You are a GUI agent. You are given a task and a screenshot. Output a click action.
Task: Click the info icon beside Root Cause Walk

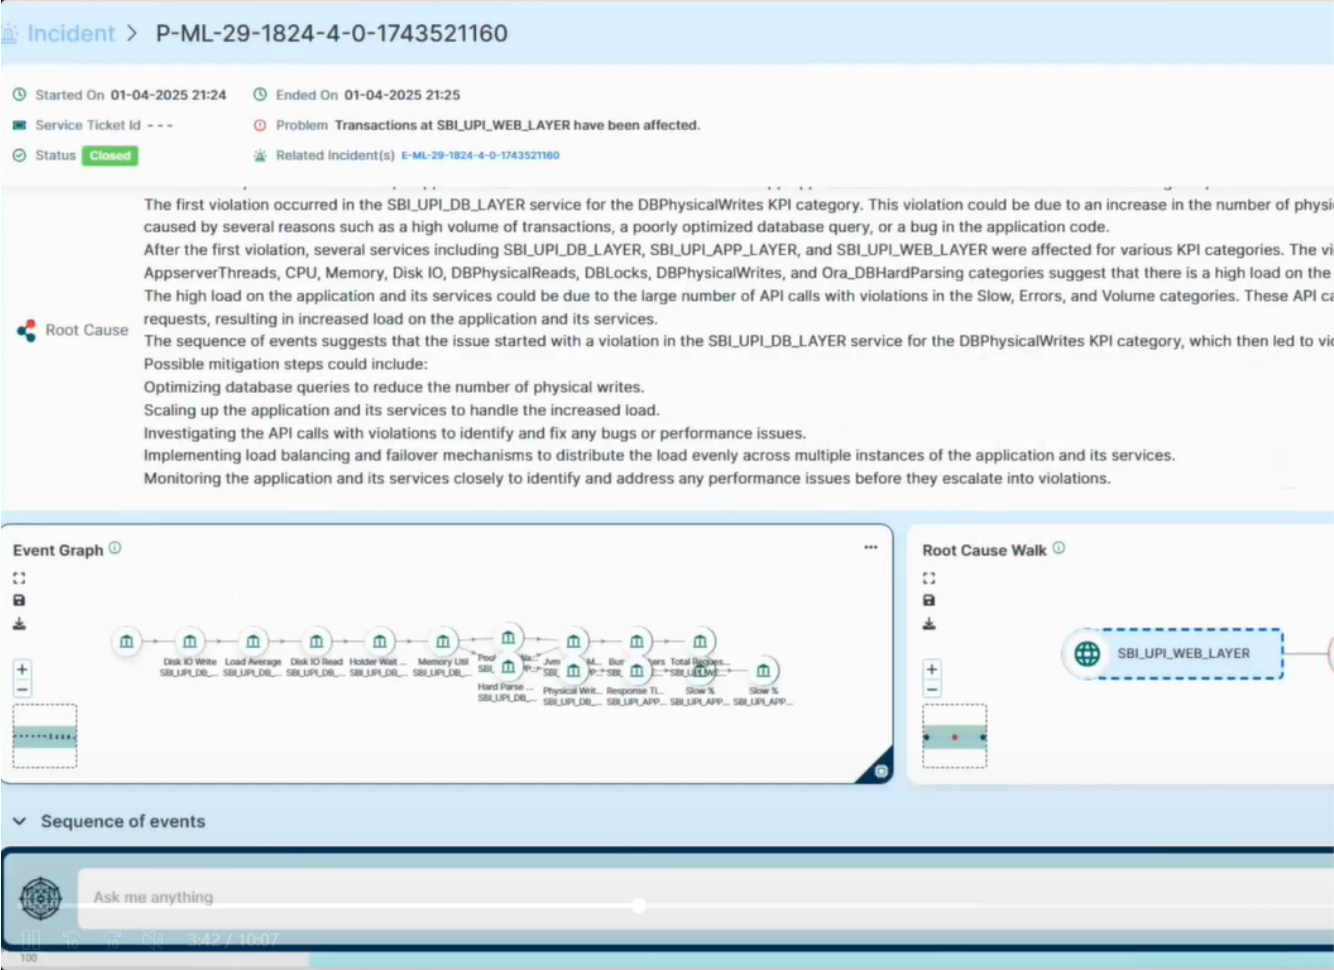click(x=1059, y=548)
